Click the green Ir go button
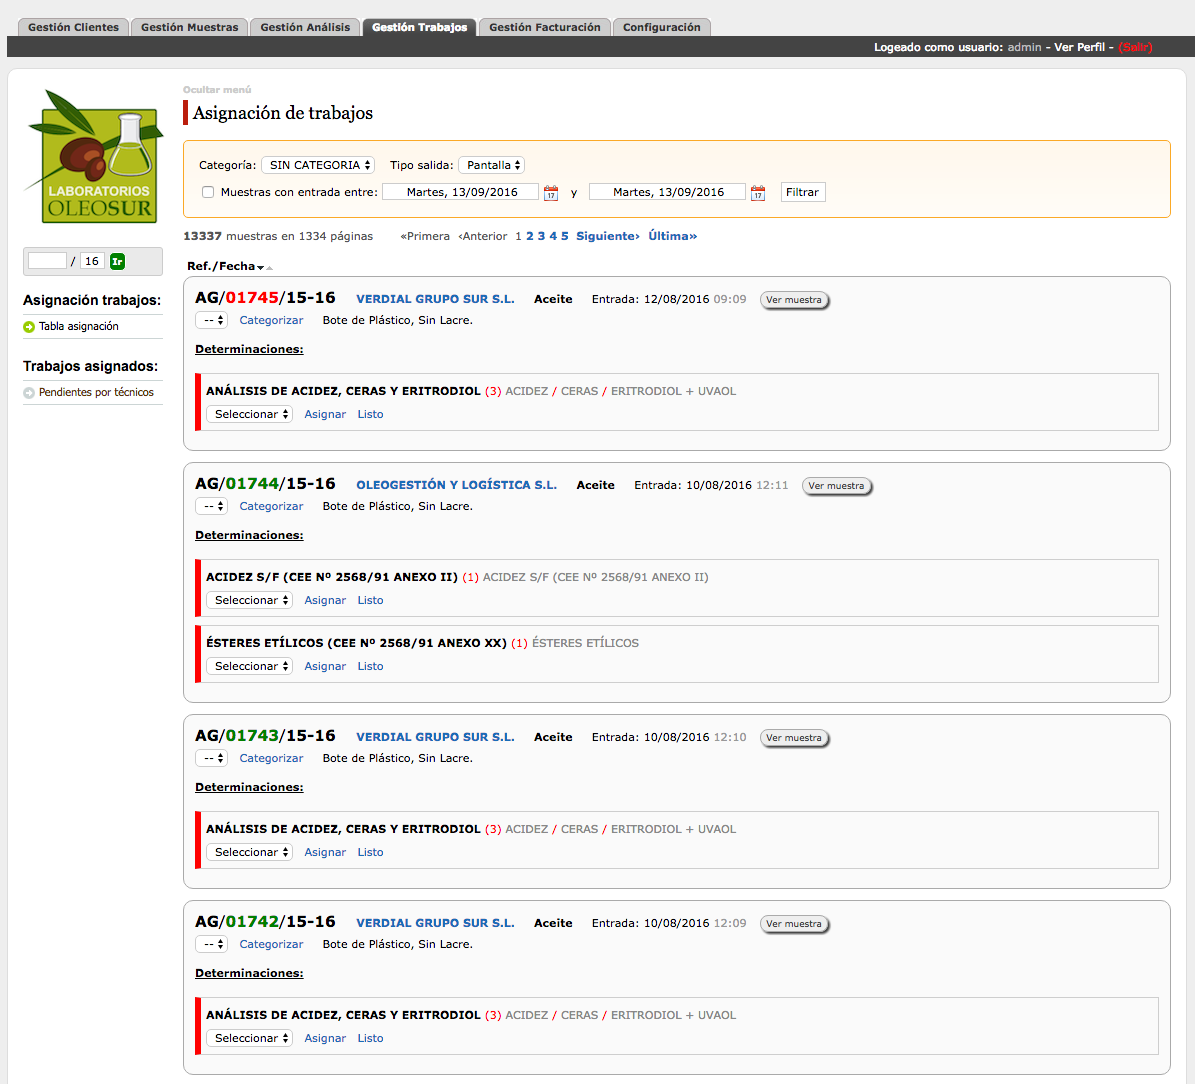Viewport: 1195px width, 1084px height. click(x=117, y=261)
